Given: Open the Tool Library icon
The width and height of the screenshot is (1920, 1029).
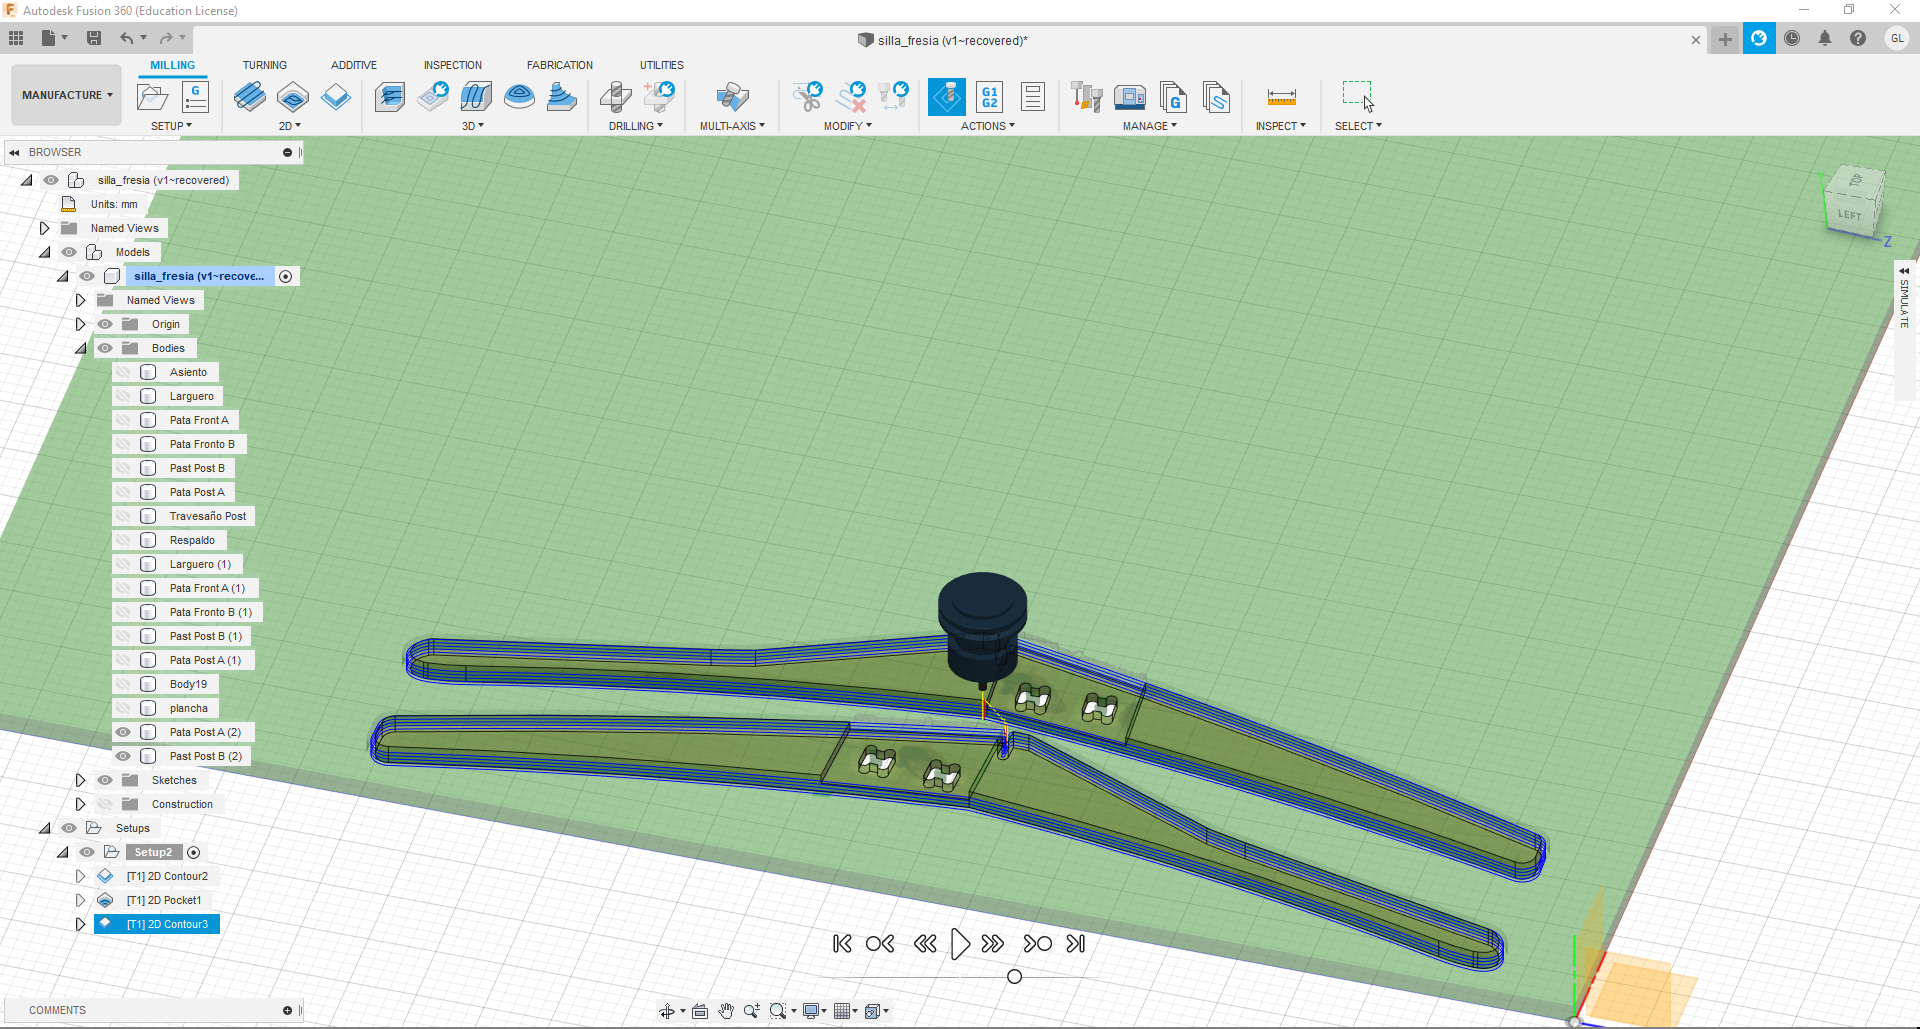Looking at the screenshot, I should [x=1087, y=97].
